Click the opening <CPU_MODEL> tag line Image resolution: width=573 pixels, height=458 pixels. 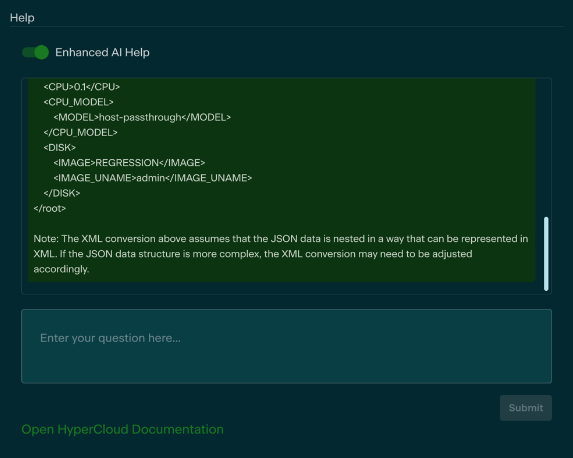79,102
